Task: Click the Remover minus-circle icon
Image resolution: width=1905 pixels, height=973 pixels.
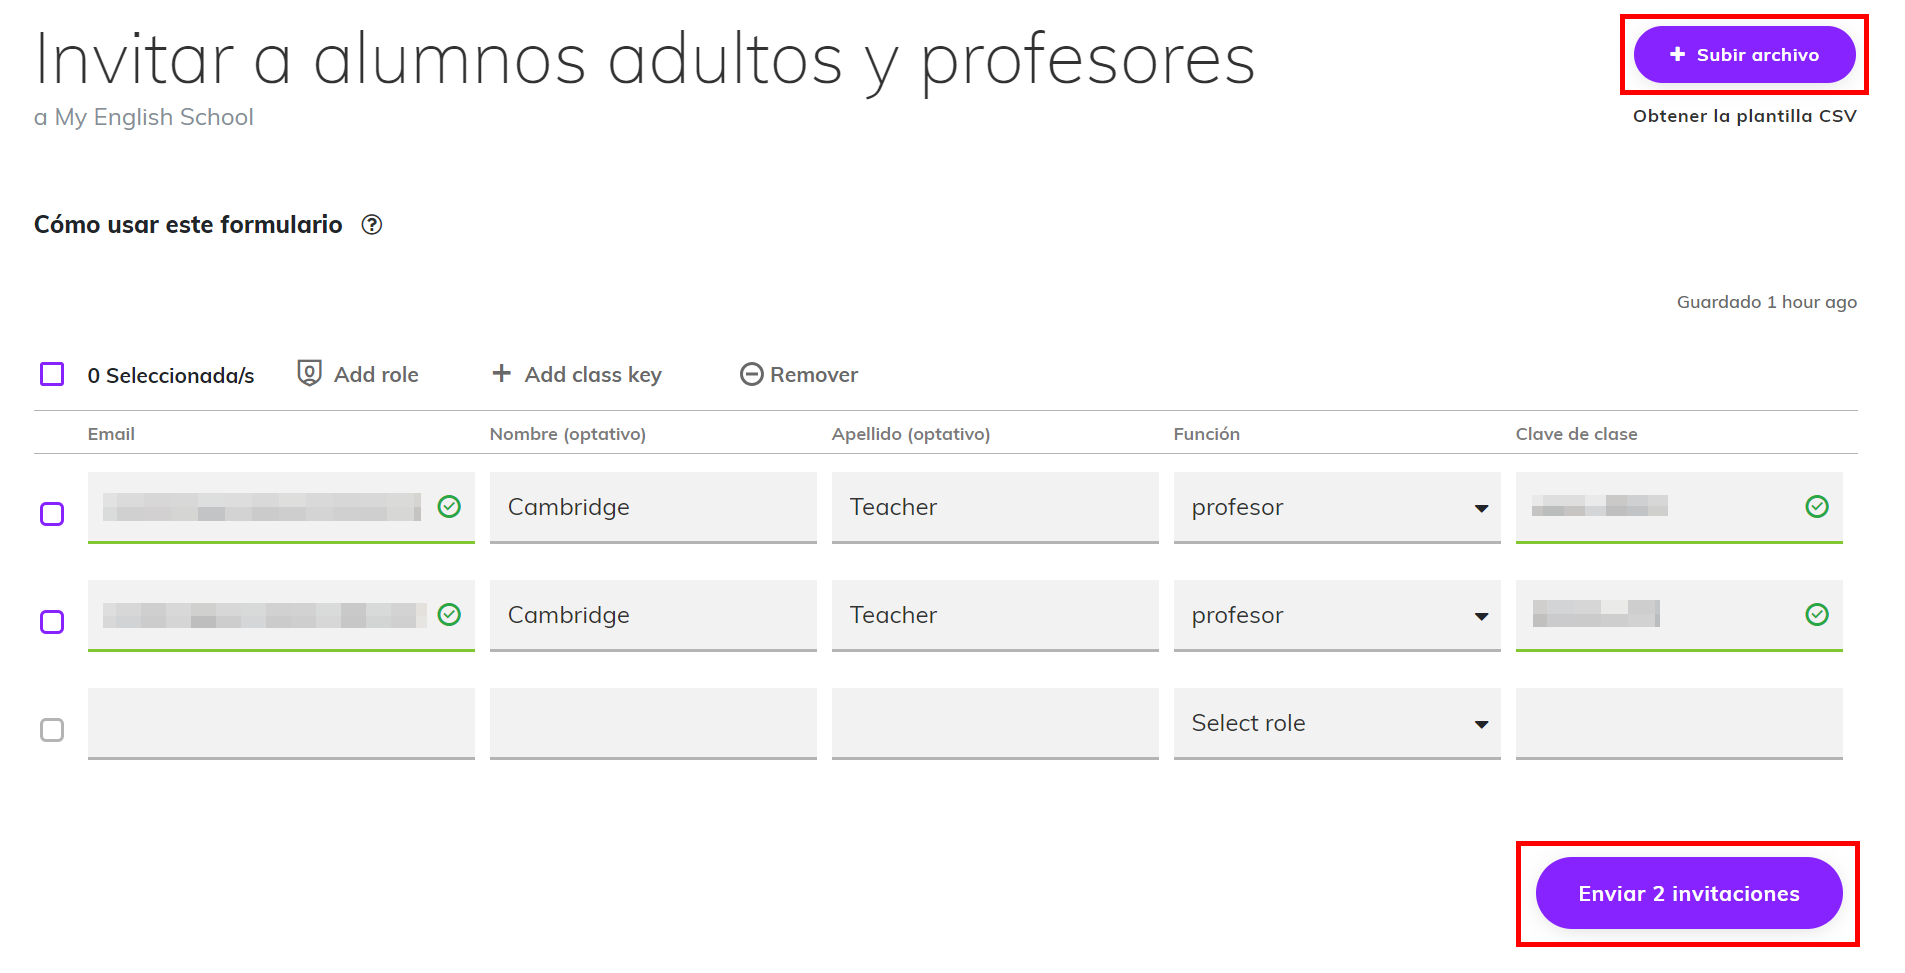Action: point(752,374)
